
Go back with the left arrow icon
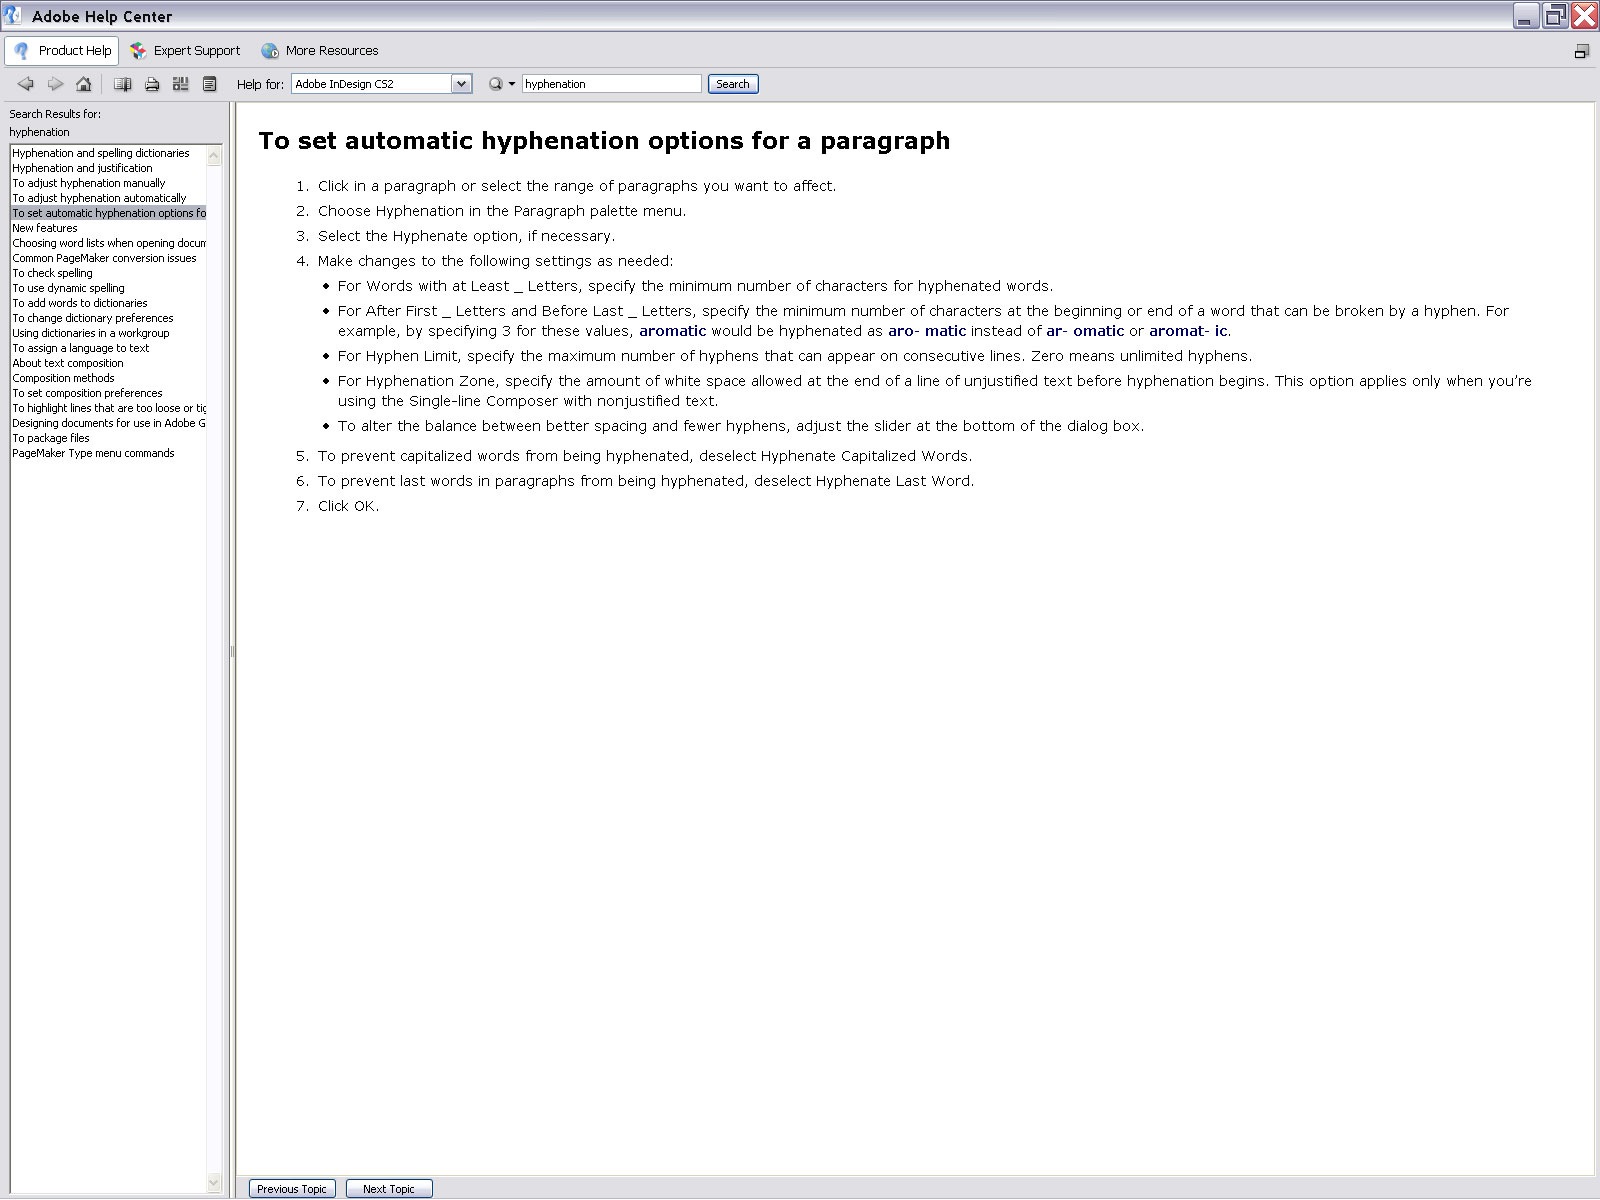[26, 84]
